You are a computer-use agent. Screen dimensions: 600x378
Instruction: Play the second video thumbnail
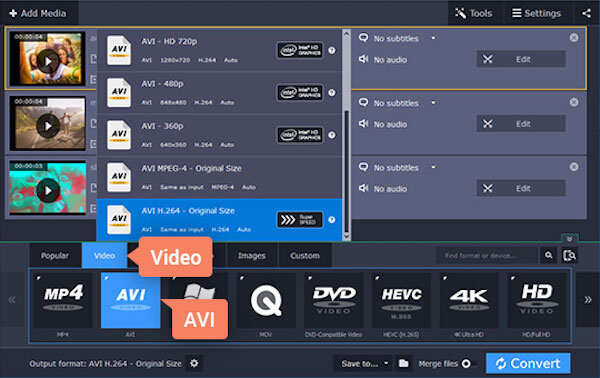(48, 125)
